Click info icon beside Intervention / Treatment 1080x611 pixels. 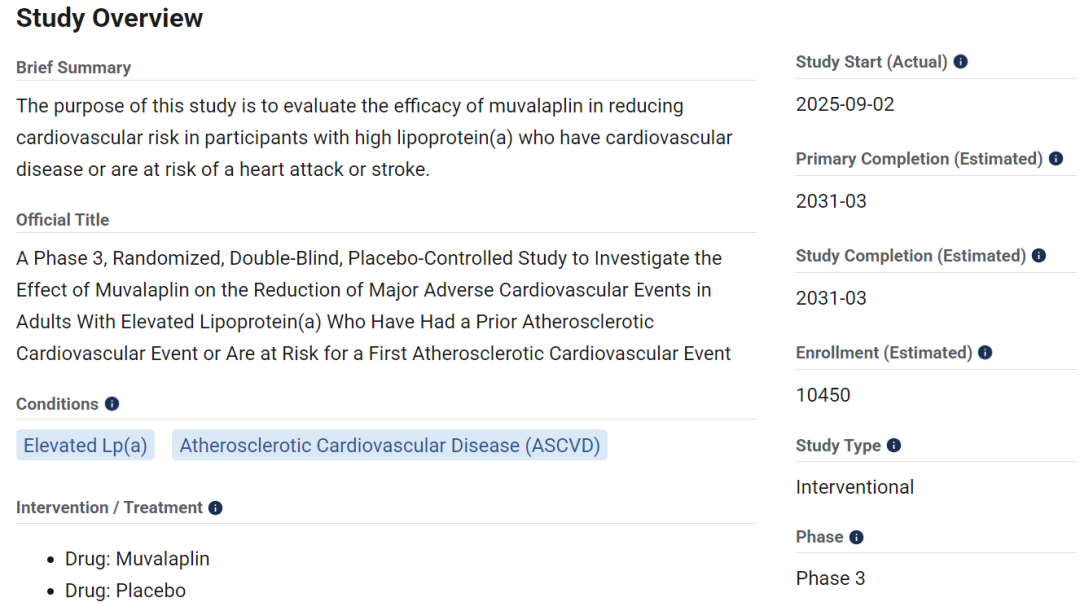[x=216, y=508]
